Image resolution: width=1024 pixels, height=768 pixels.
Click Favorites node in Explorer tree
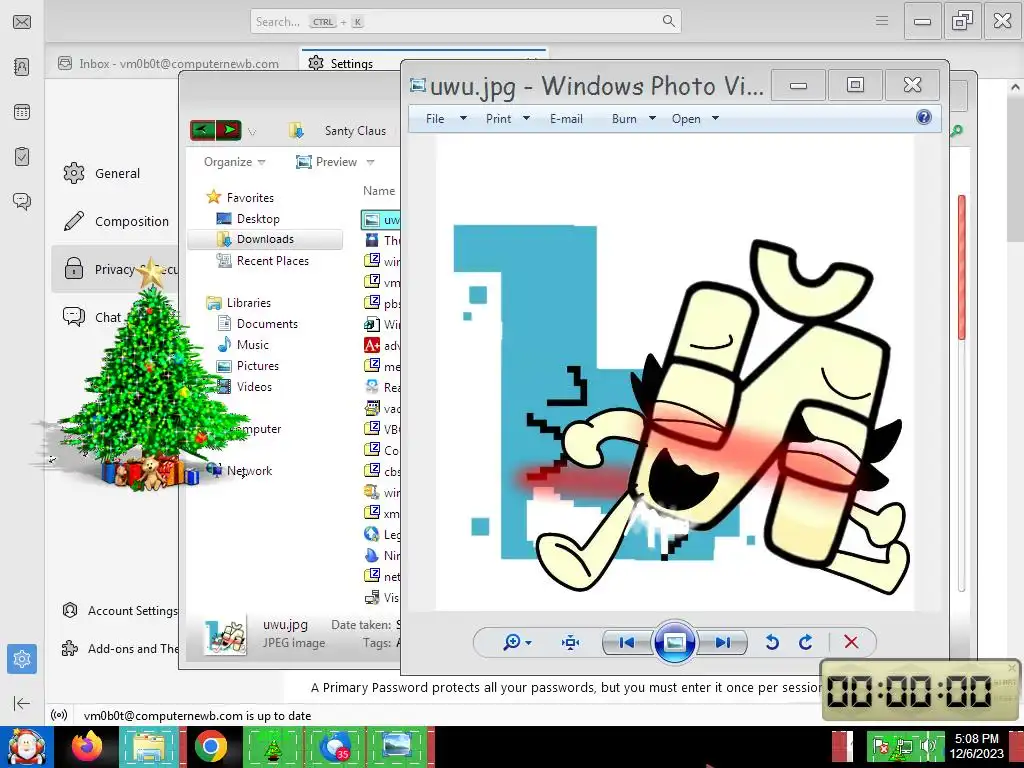(x=249, y=197)
